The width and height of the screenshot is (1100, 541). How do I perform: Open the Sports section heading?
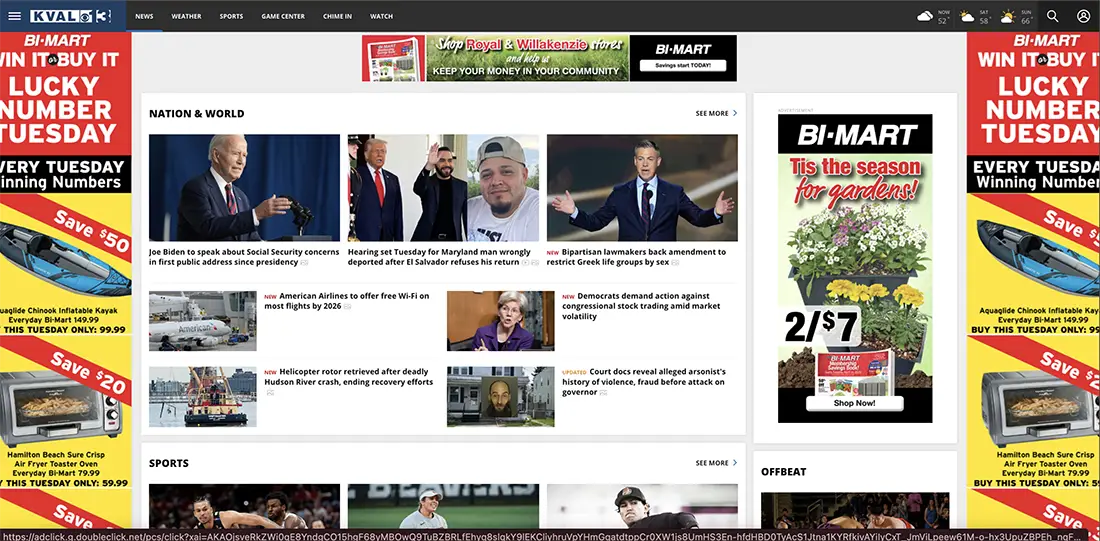click(x=168, y=464)
